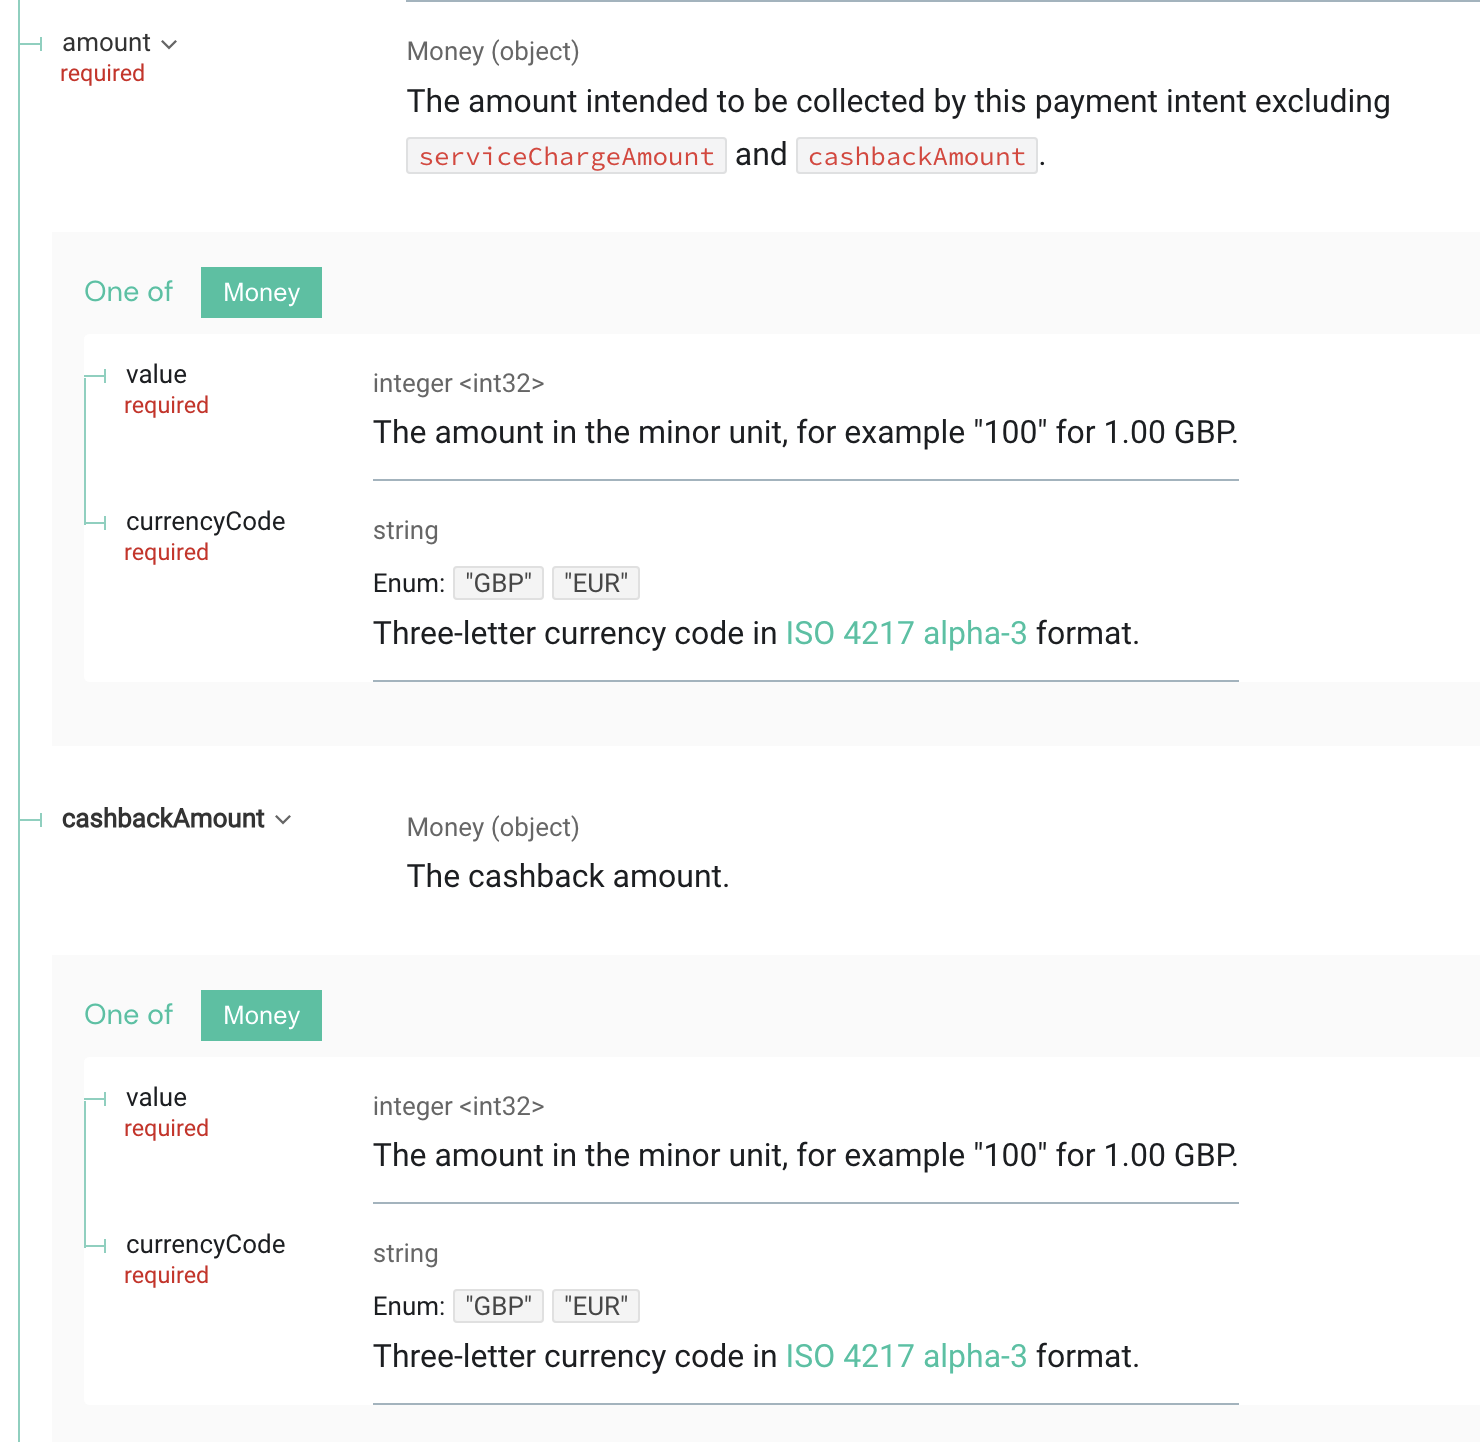Viewport: 1480px width, 1442px height.
Task: Click the tree connector icon beside currencyCode
Action: click(96, 521)
